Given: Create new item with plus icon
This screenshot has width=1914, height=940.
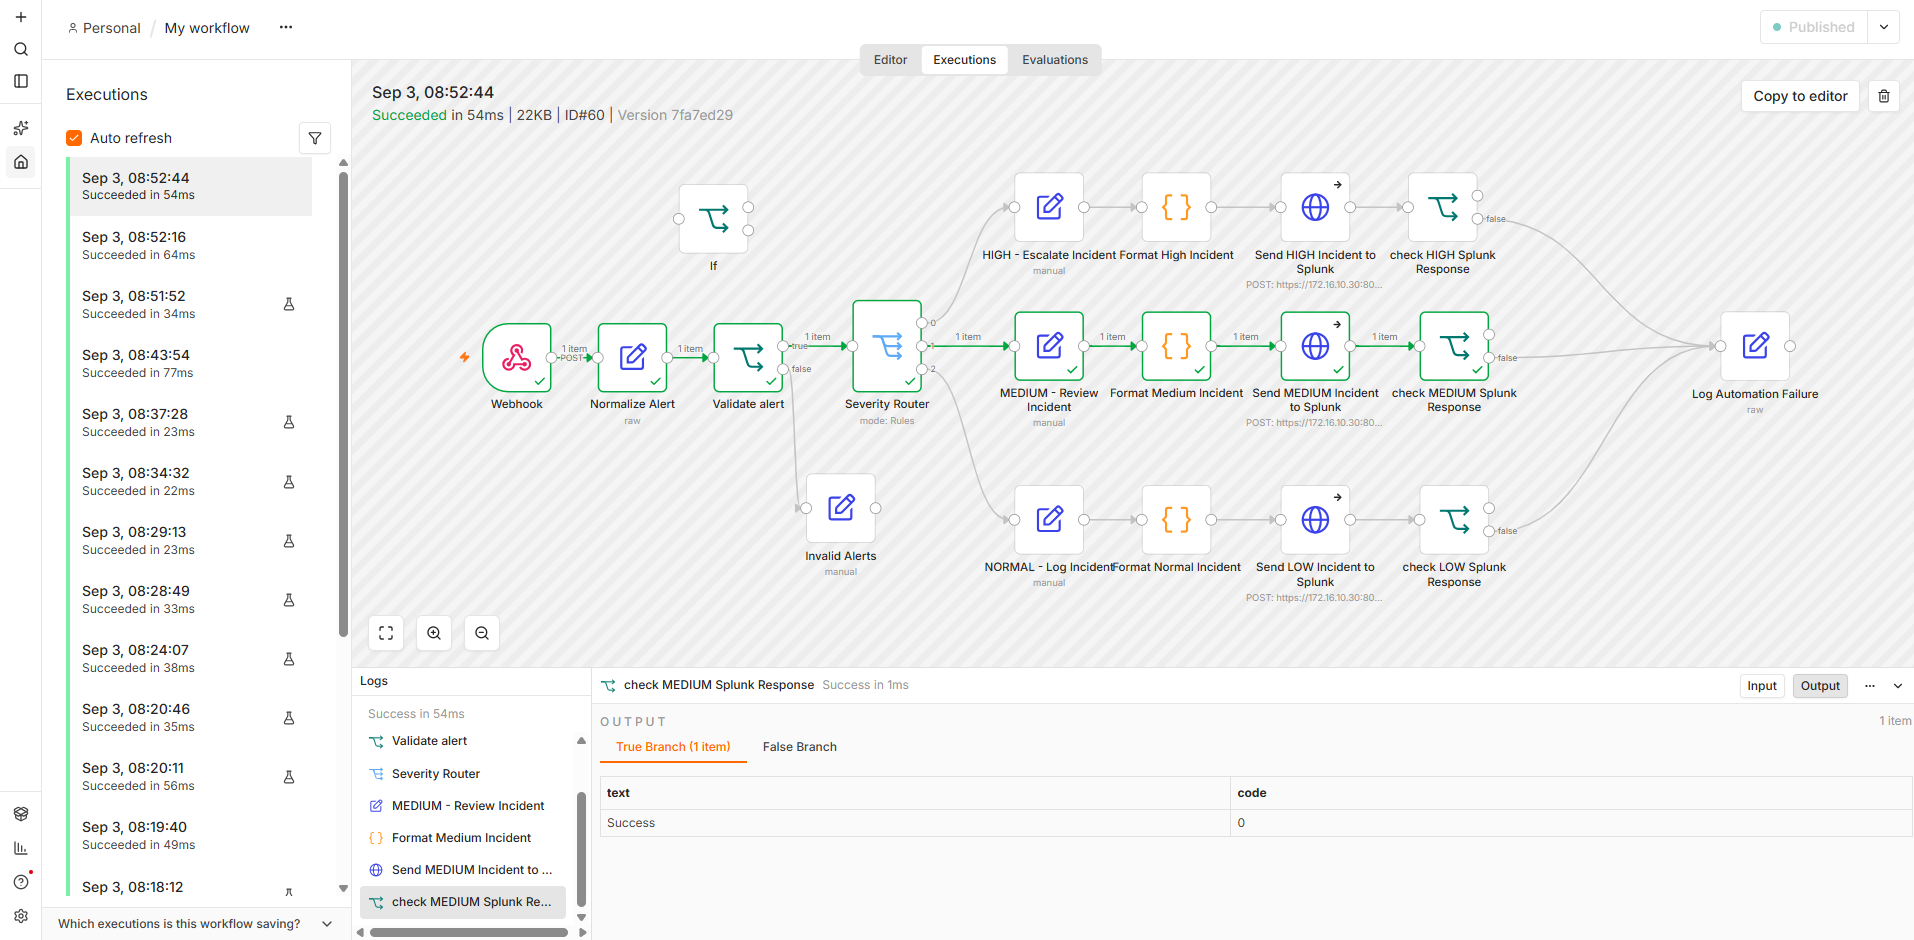Looking at the screenshot, I should pos(21,17).
